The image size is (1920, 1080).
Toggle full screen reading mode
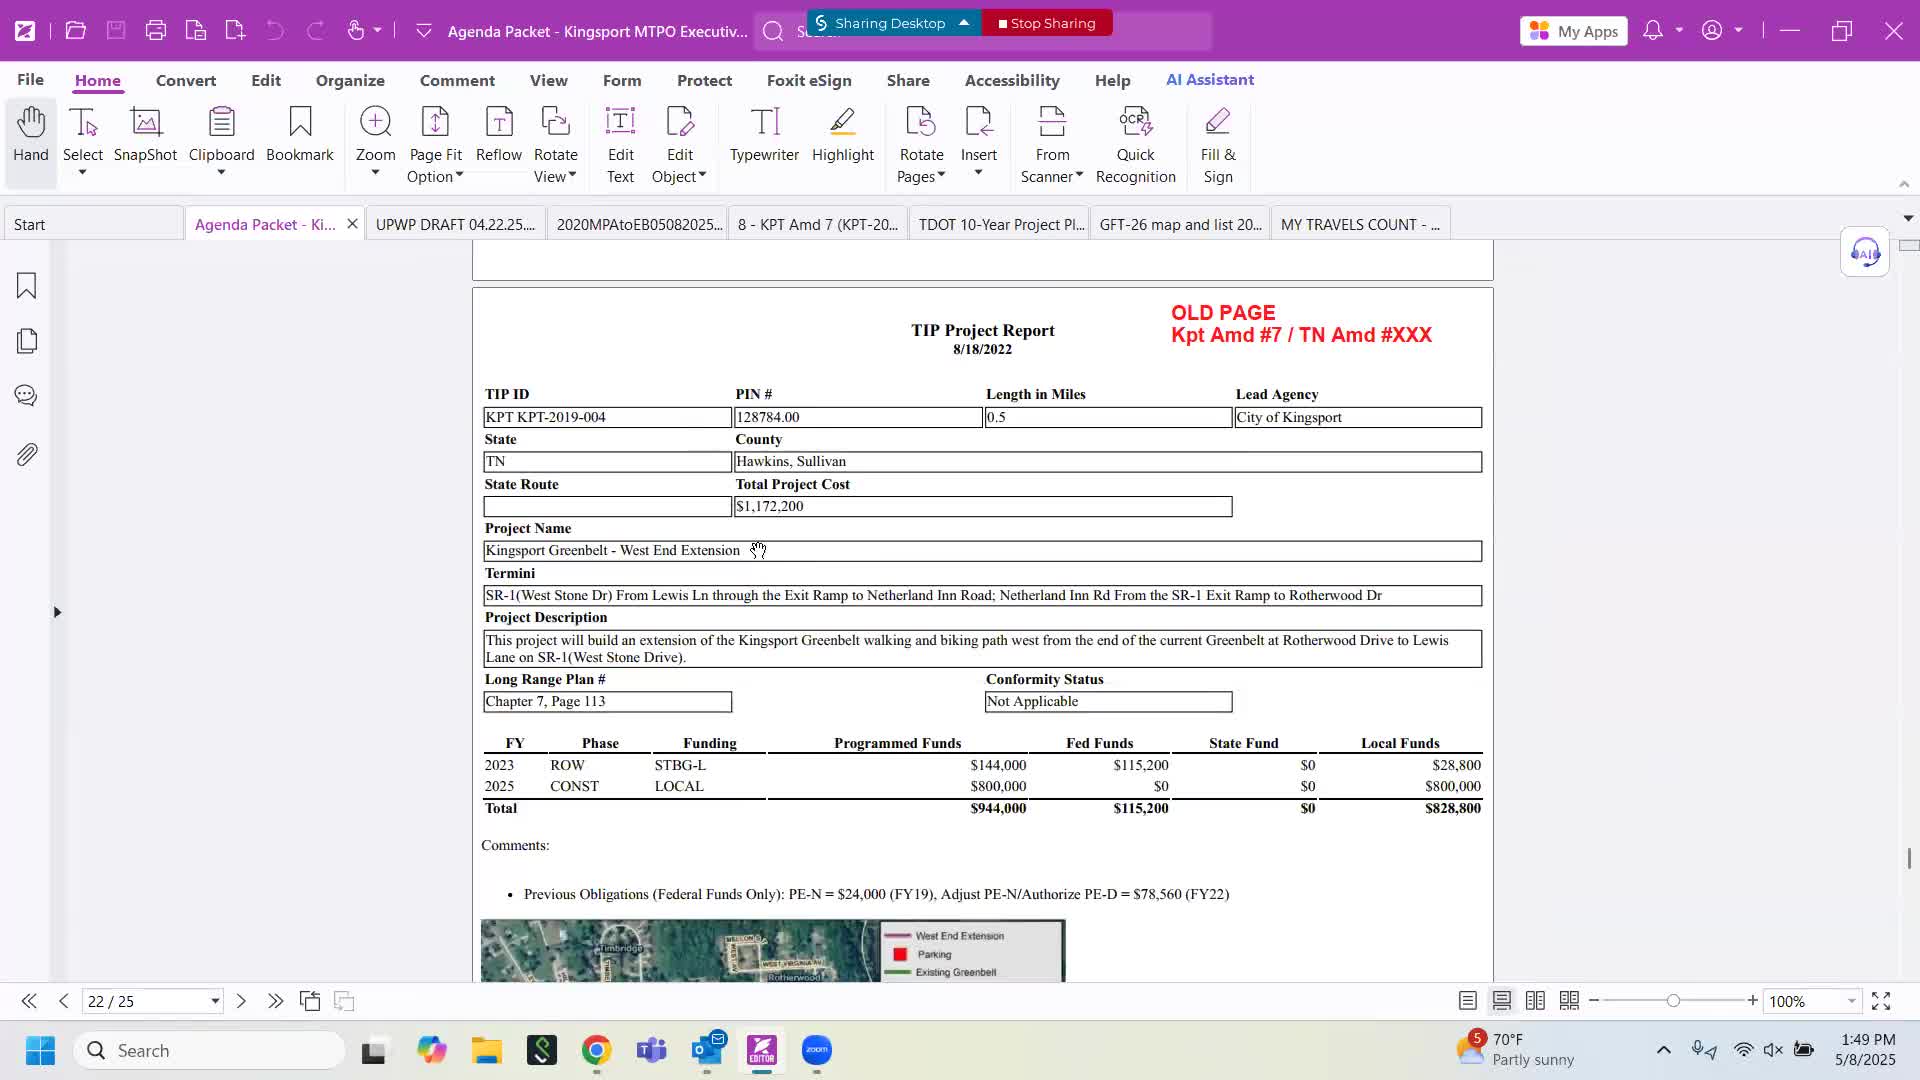tap(1881, 1001)
